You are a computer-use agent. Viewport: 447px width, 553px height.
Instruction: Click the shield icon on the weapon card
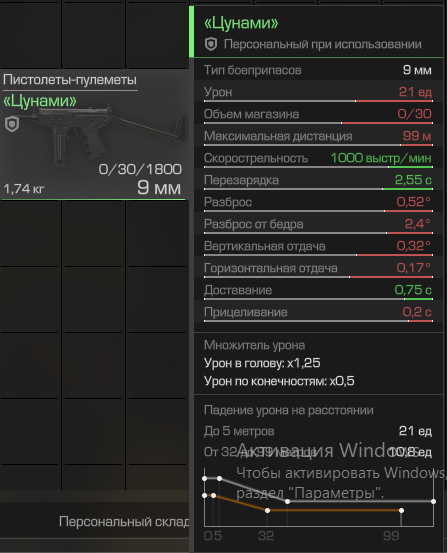pyautogui.click(x=12, y=124)
